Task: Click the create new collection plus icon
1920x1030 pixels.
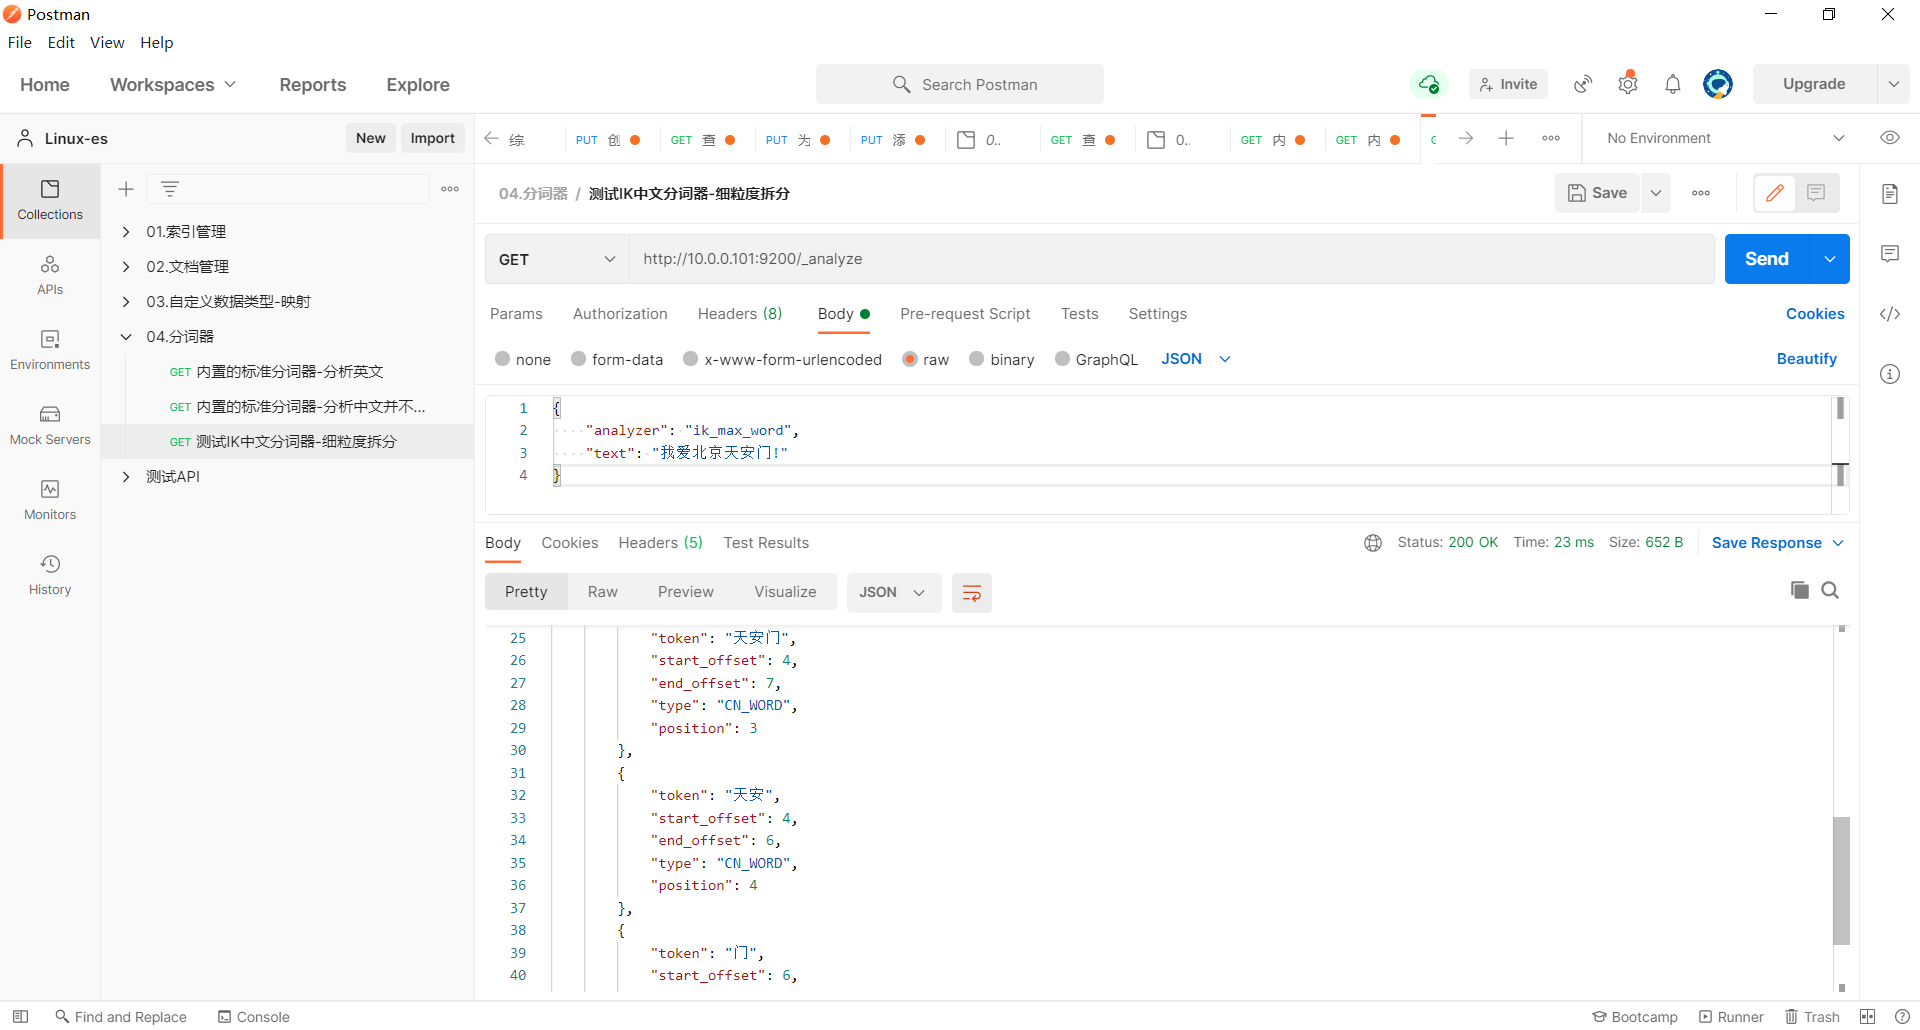Action: [126, 189]
